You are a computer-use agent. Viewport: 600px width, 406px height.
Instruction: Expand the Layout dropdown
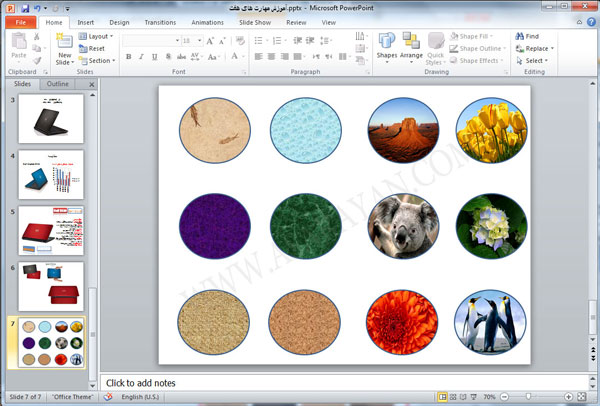[x=96, y=36]
